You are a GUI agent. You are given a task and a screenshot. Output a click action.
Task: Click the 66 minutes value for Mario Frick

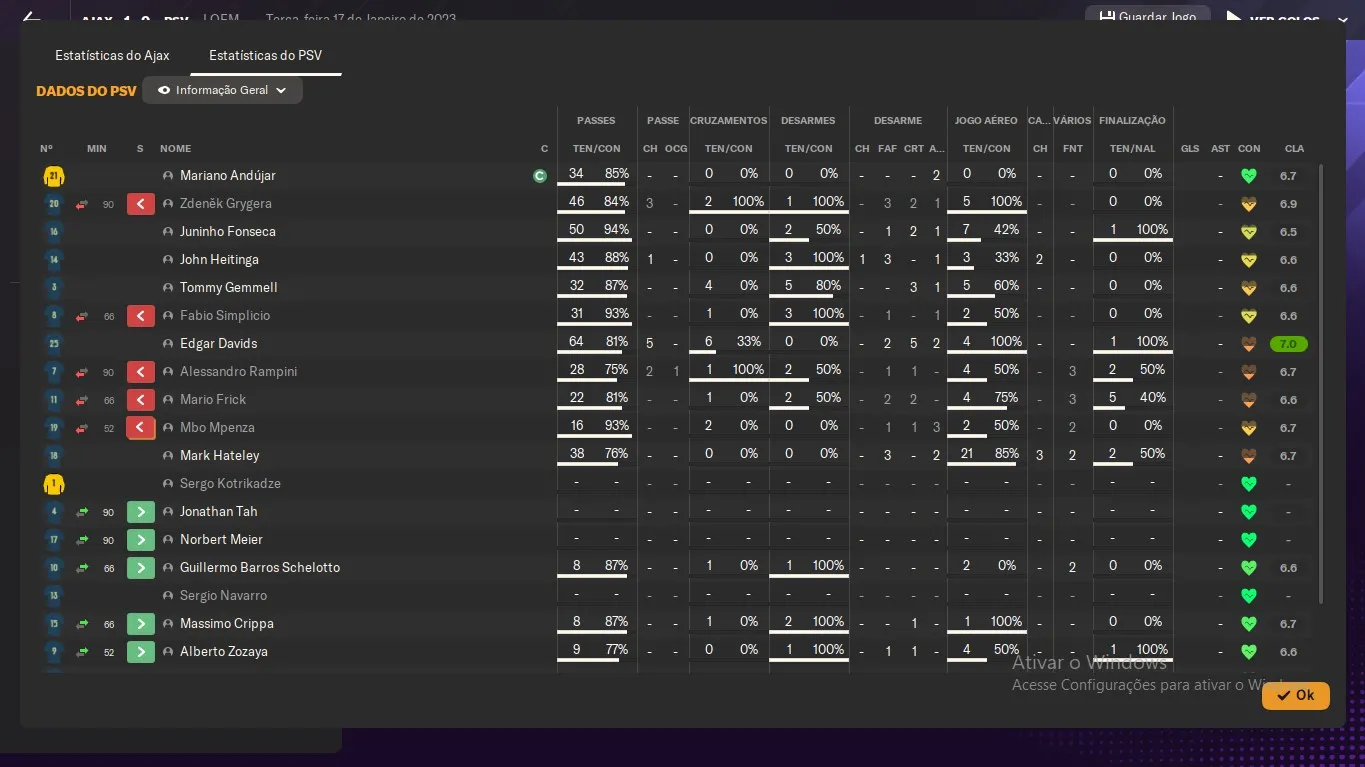click(109, 400)
